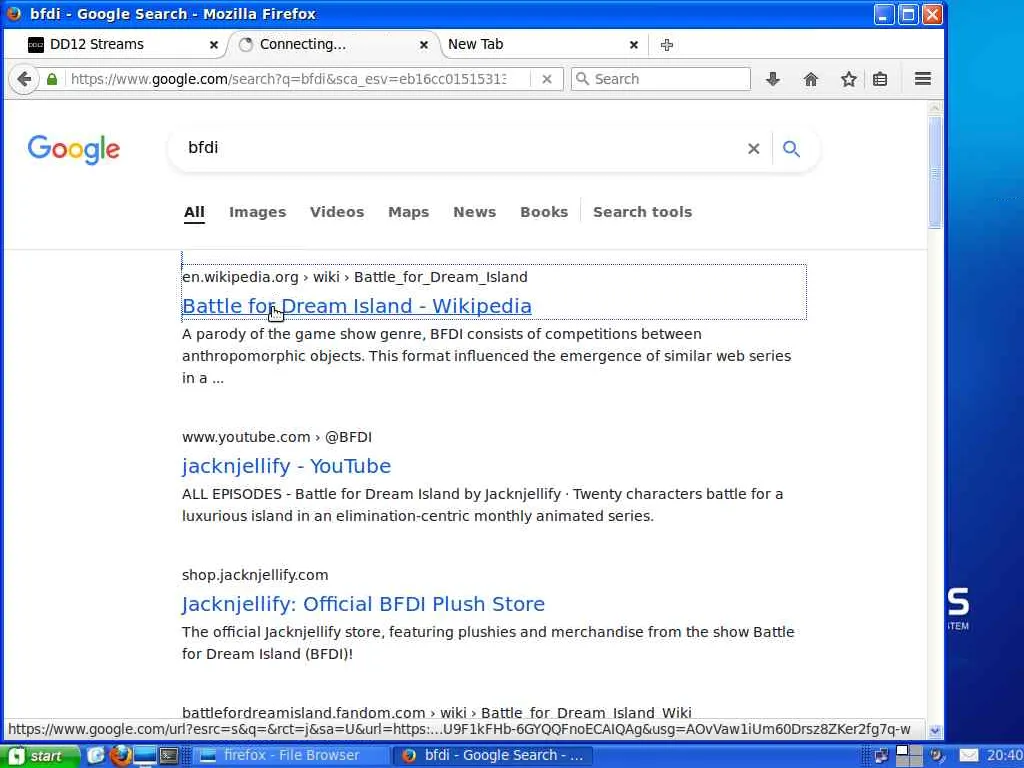The image size is (1024, 768).
Task: Select the Maps search category
Action: pyautogui.click(x=409, y=212)
